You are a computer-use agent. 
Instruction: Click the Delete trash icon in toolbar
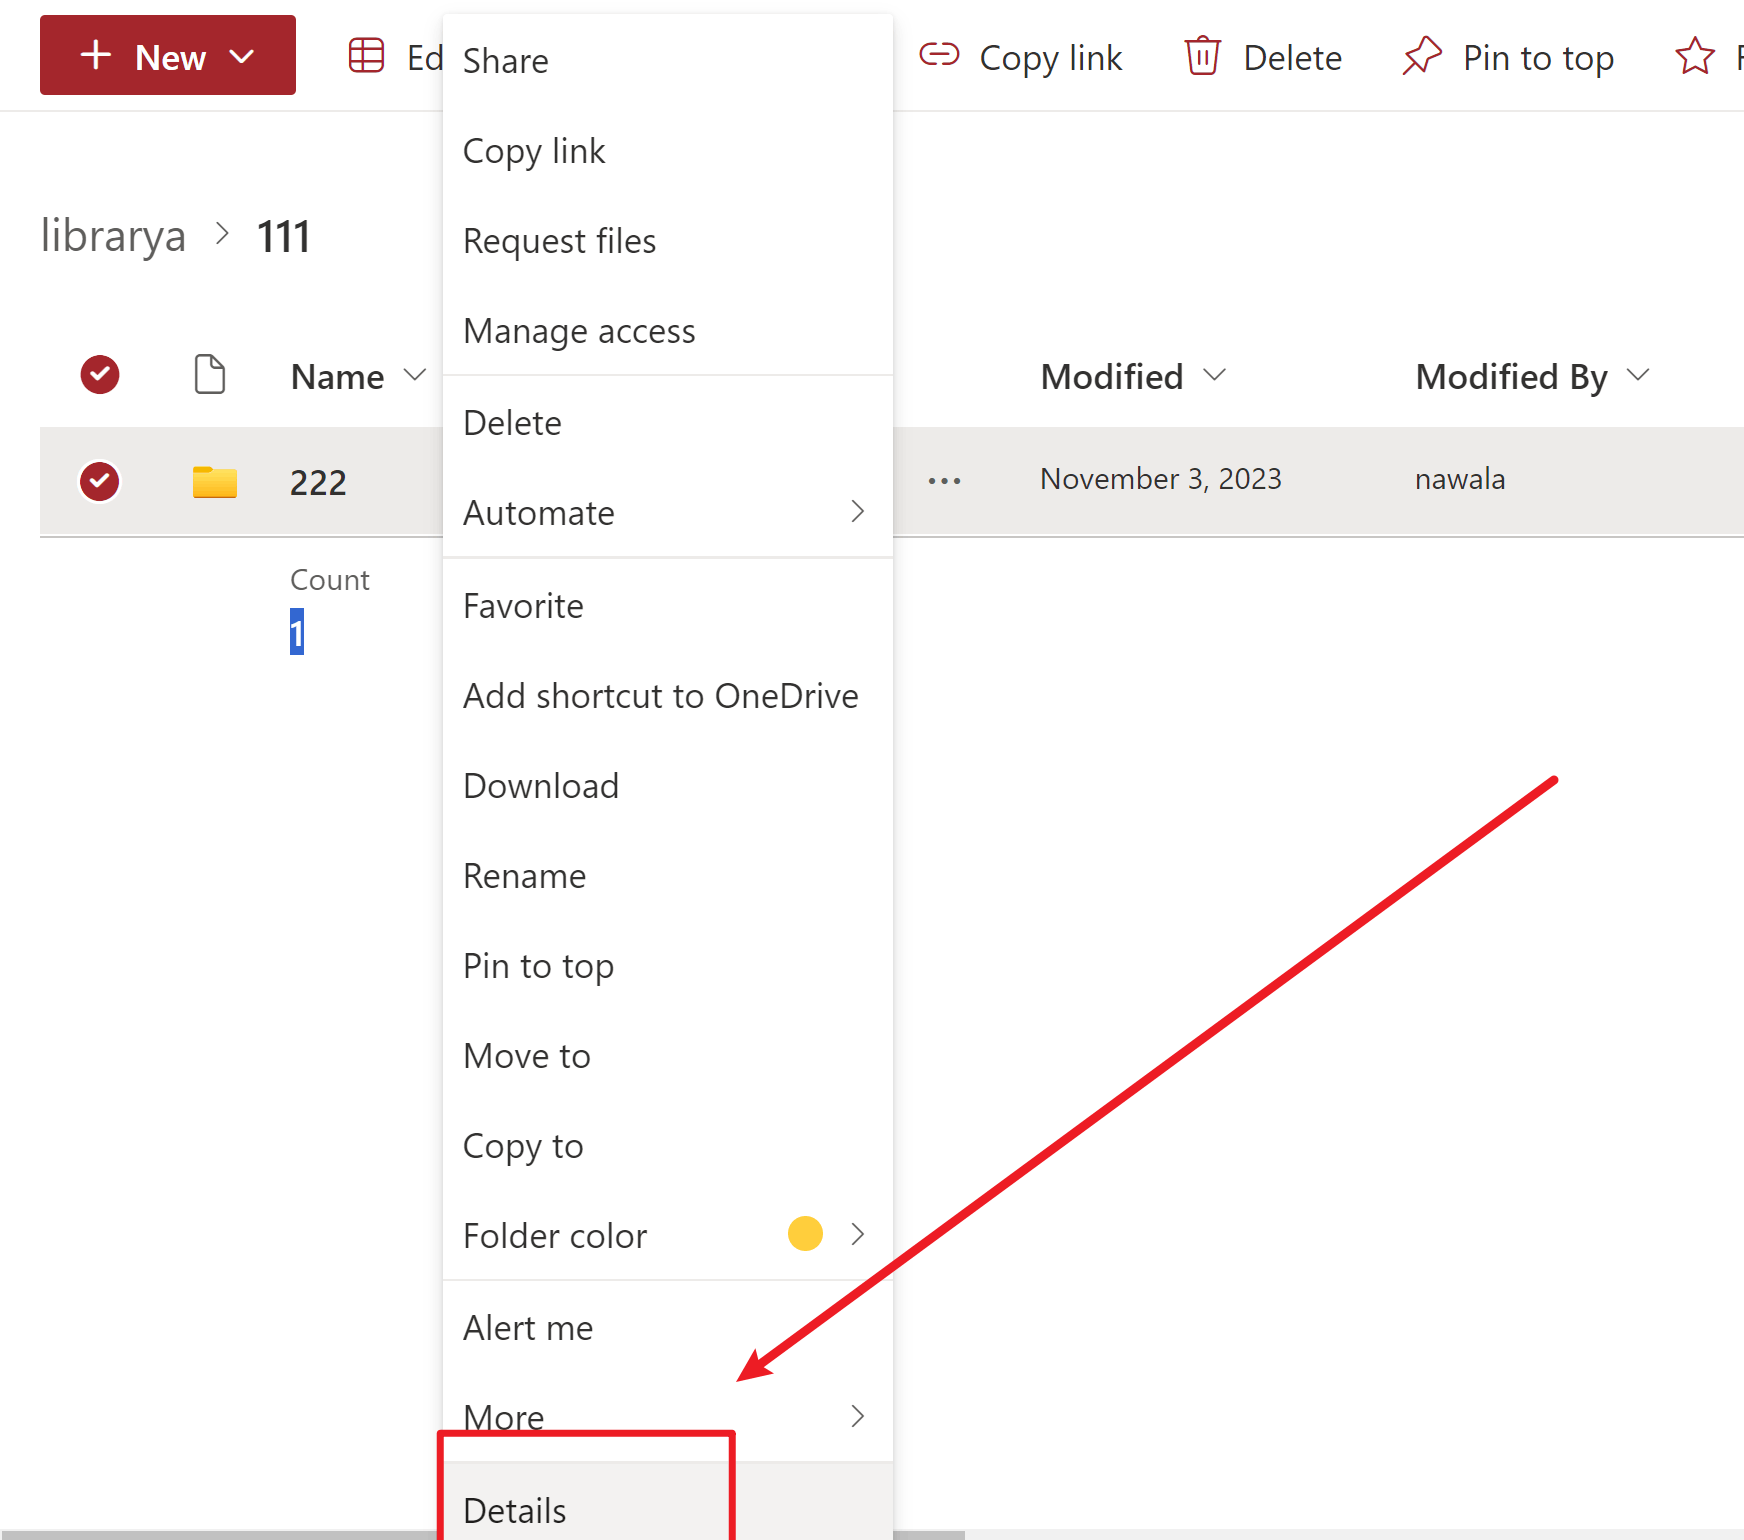pyautogui.click(x=1202, y=56)
